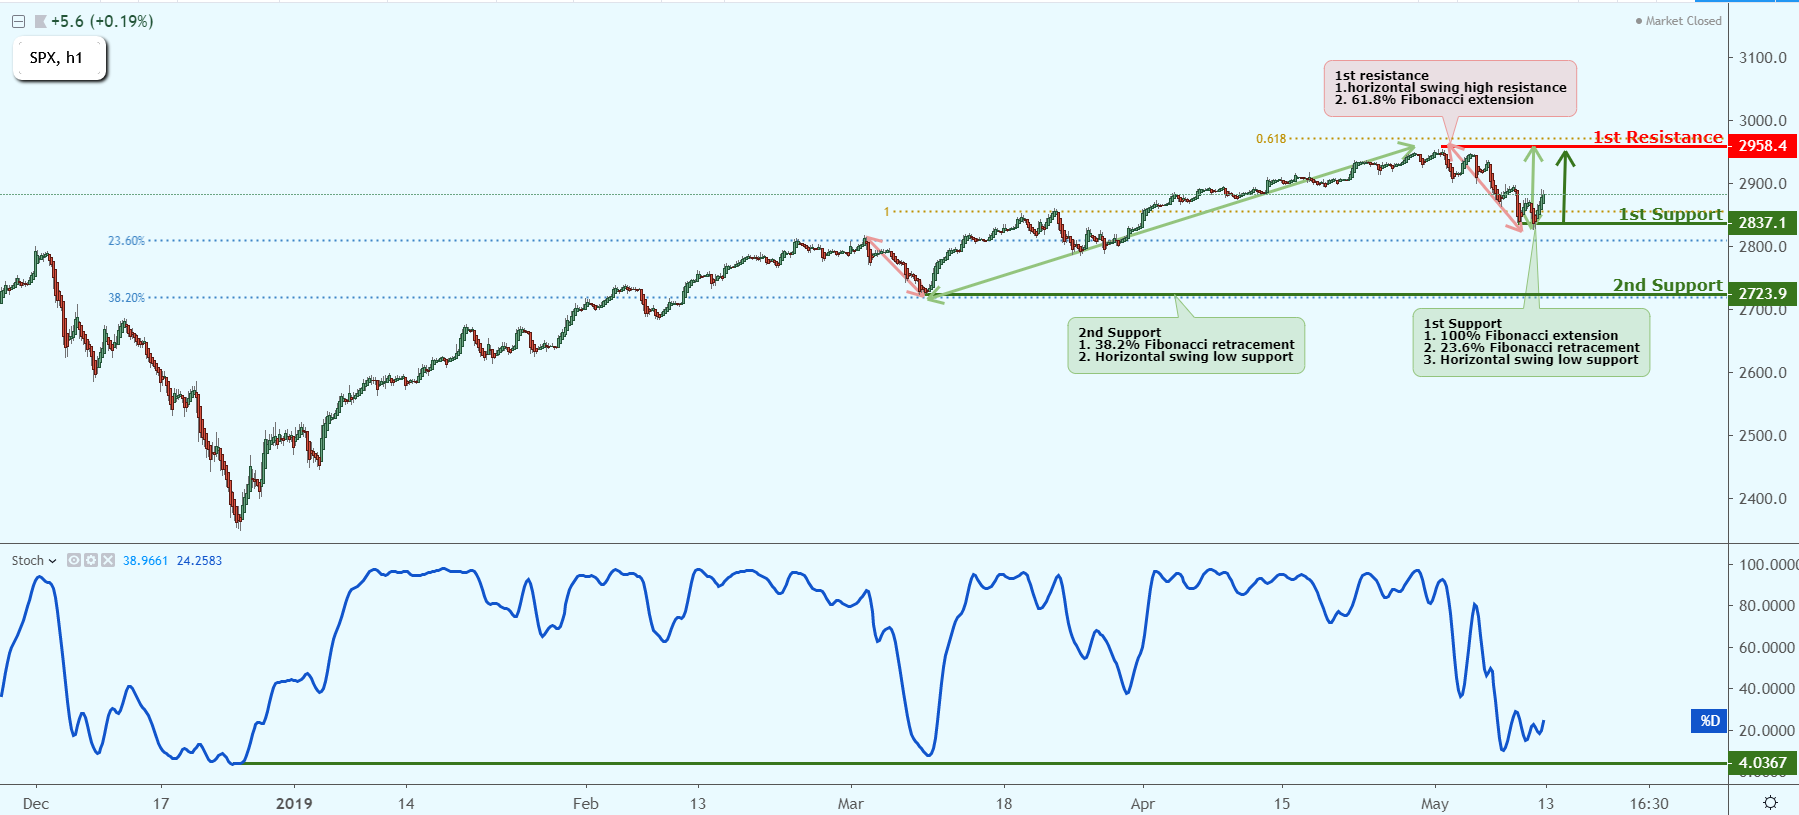Click the %D label on the stochastic scale
The image size is (1799, 815).
(1709, 721)
